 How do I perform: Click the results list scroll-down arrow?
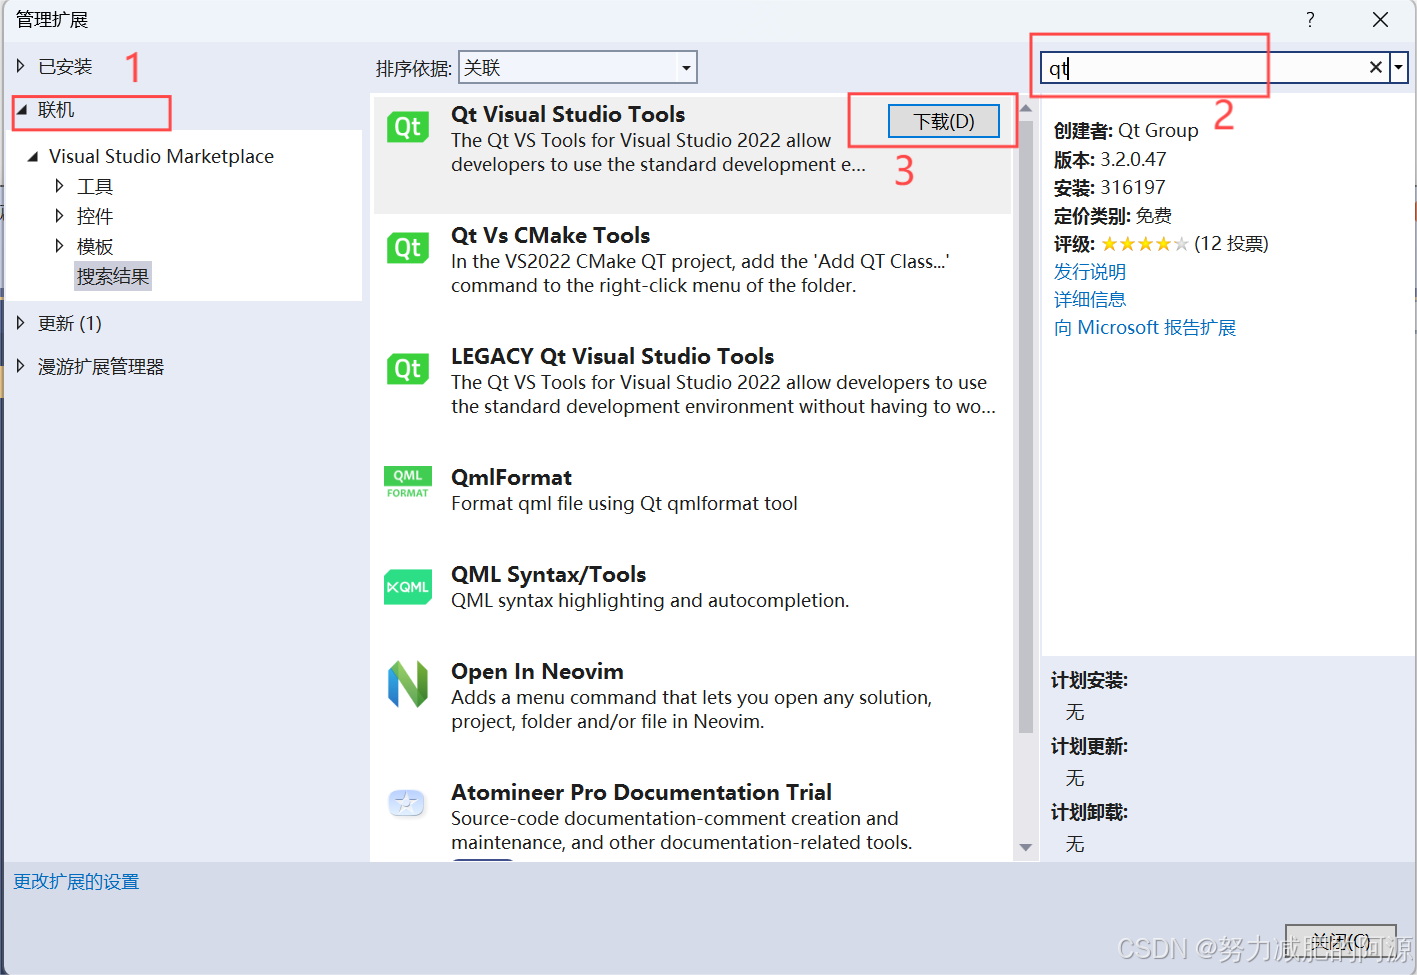point(1025,847)
